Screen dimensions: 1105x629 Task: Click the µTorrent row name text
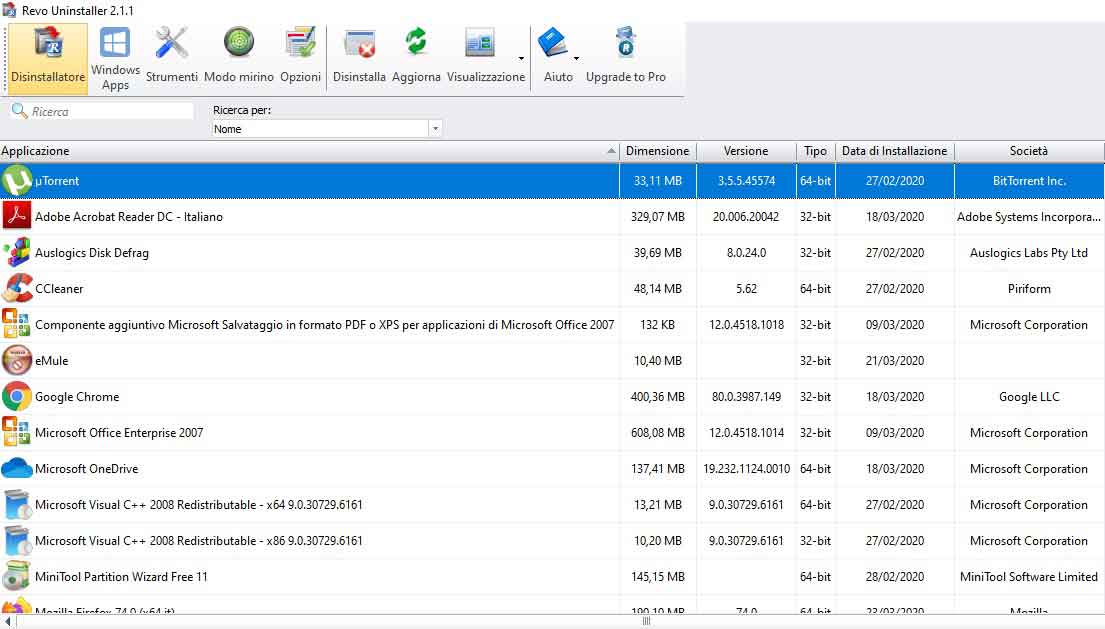(57, 181)
